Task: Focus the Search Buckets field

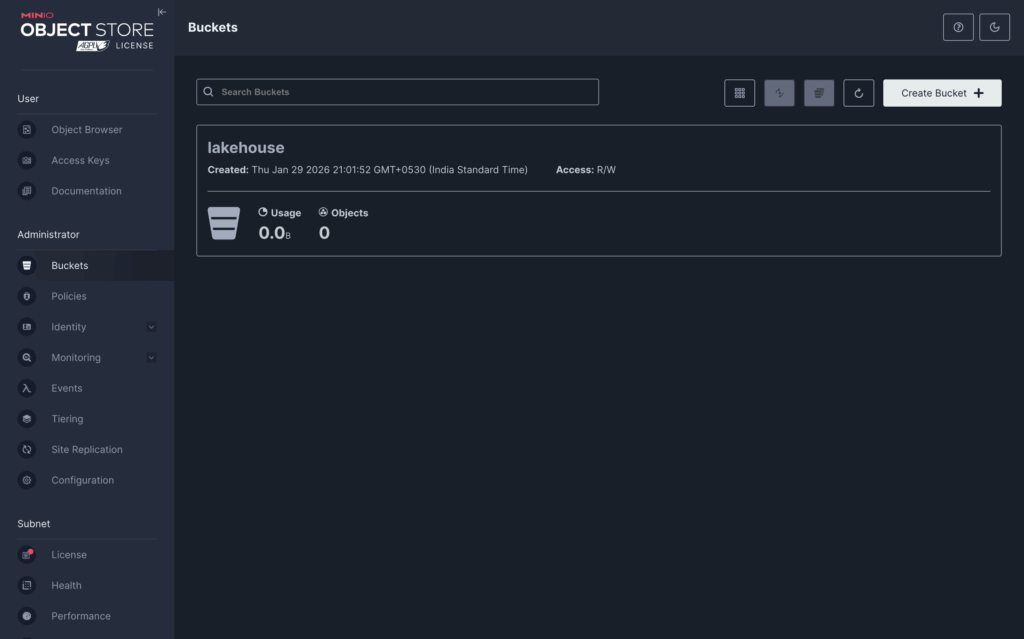Action: coord(397,92)
